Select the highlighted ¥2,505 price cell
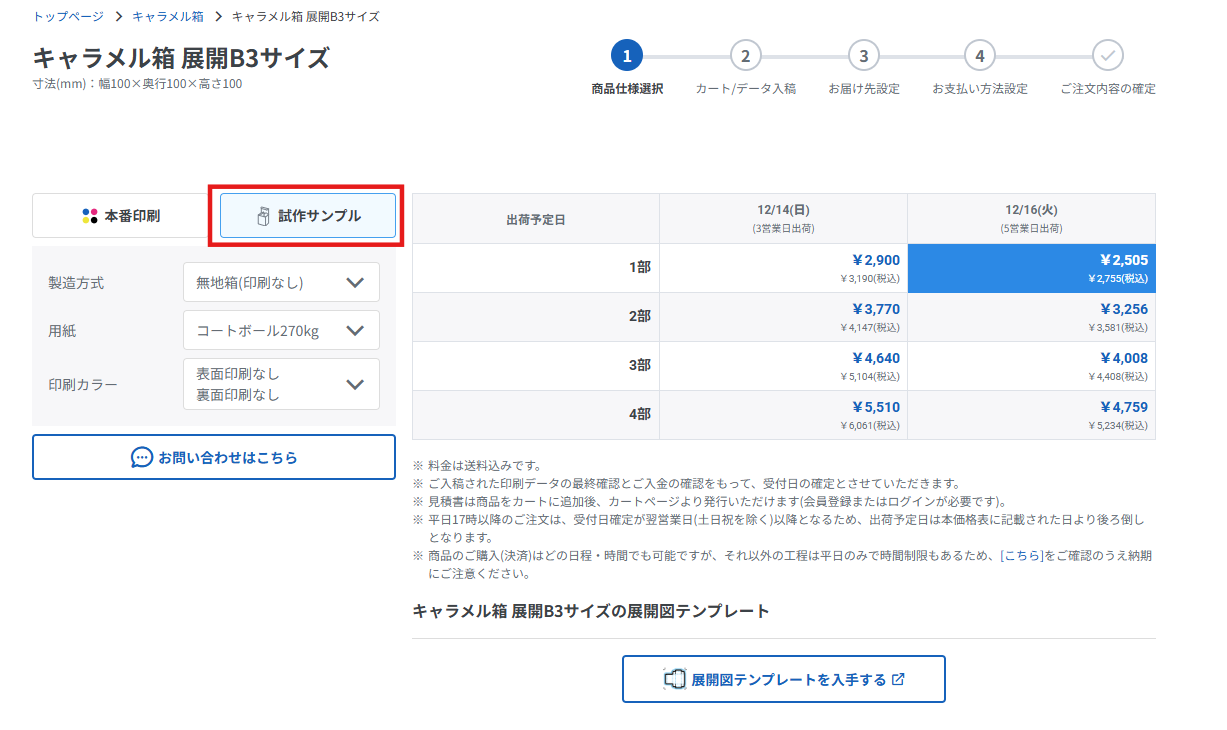The height and width of the screenshot is (730, 1227). [x=1031, y=268]
